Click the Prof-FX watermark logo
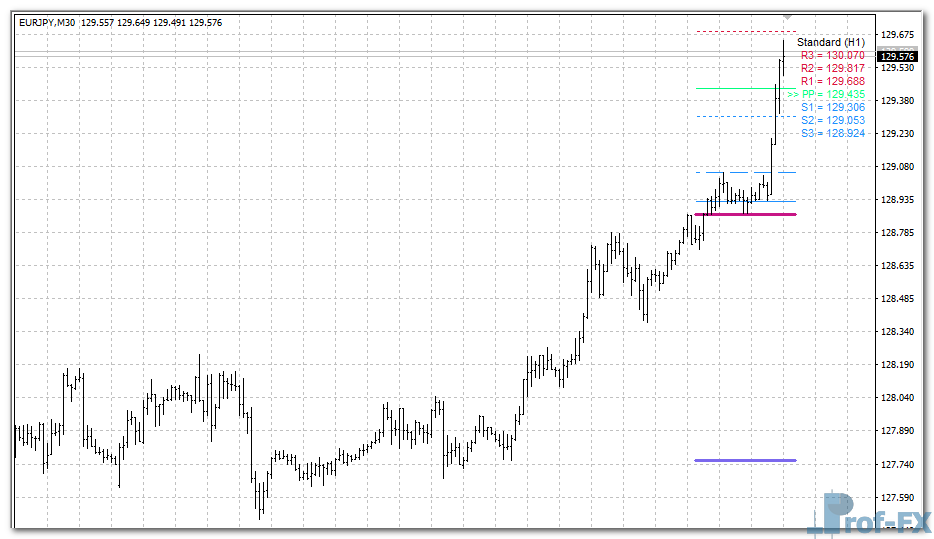The width and height of the screenshot is (934, 539). (869, 516)
